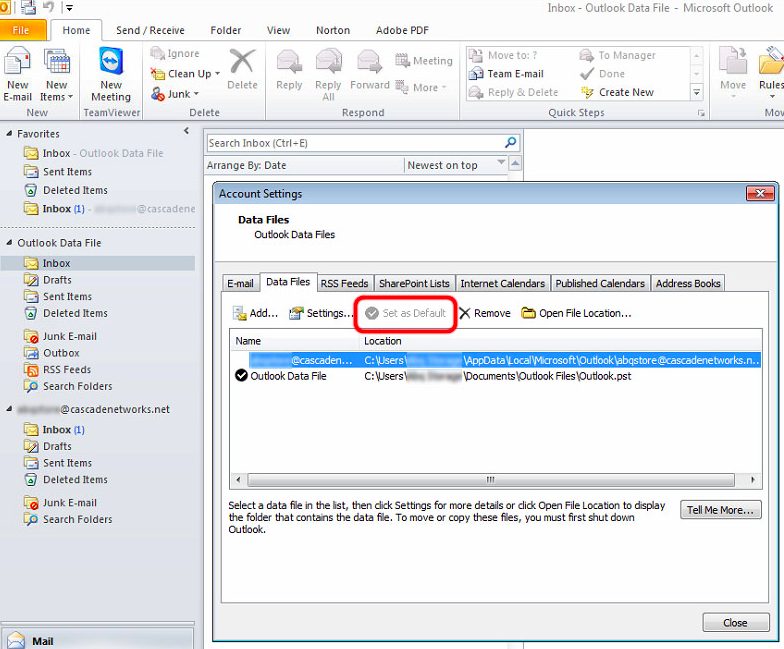The height and width of the screenshot is (649, 784).
Task: Switch to the View ribbon tab
Action: coord(278,30)
